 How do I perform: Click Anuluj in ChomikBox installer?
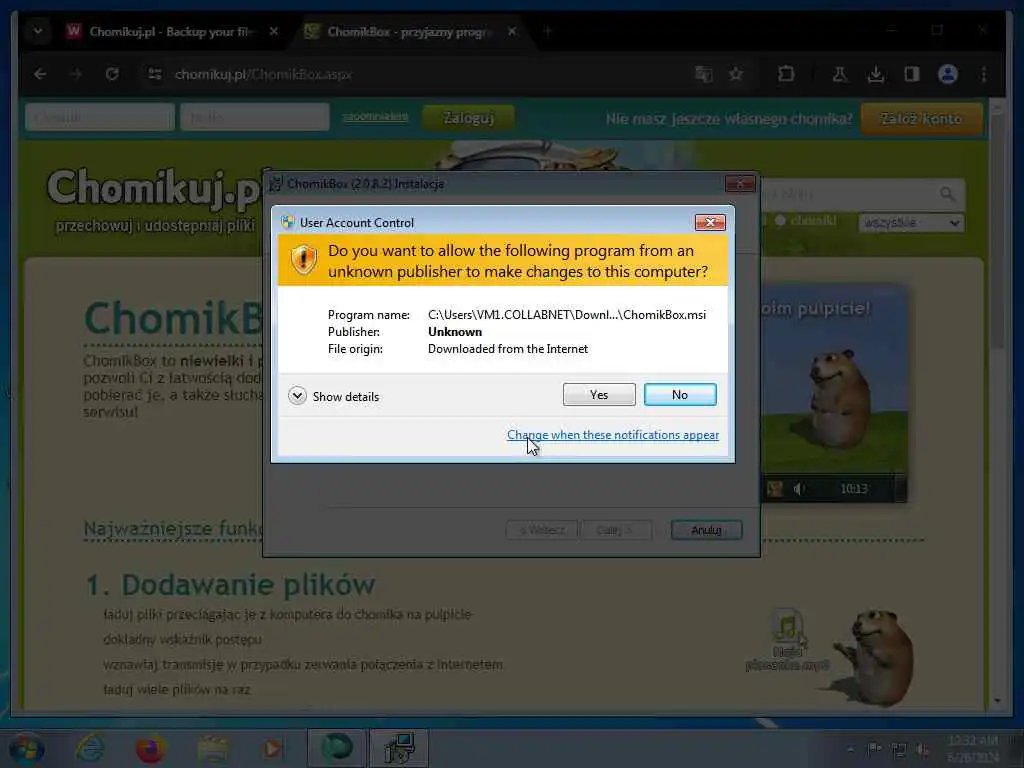(x=706, y=530)
